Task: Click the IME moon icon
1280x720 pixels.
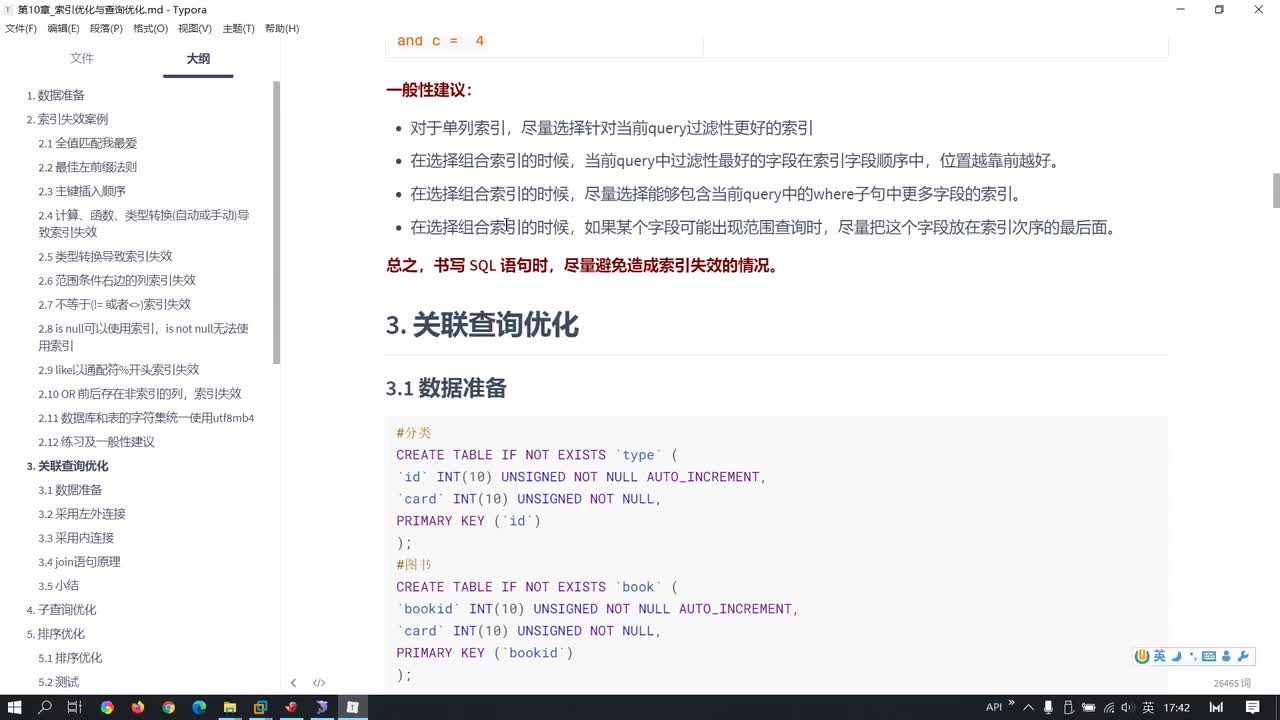Action: pos(1176,656)
